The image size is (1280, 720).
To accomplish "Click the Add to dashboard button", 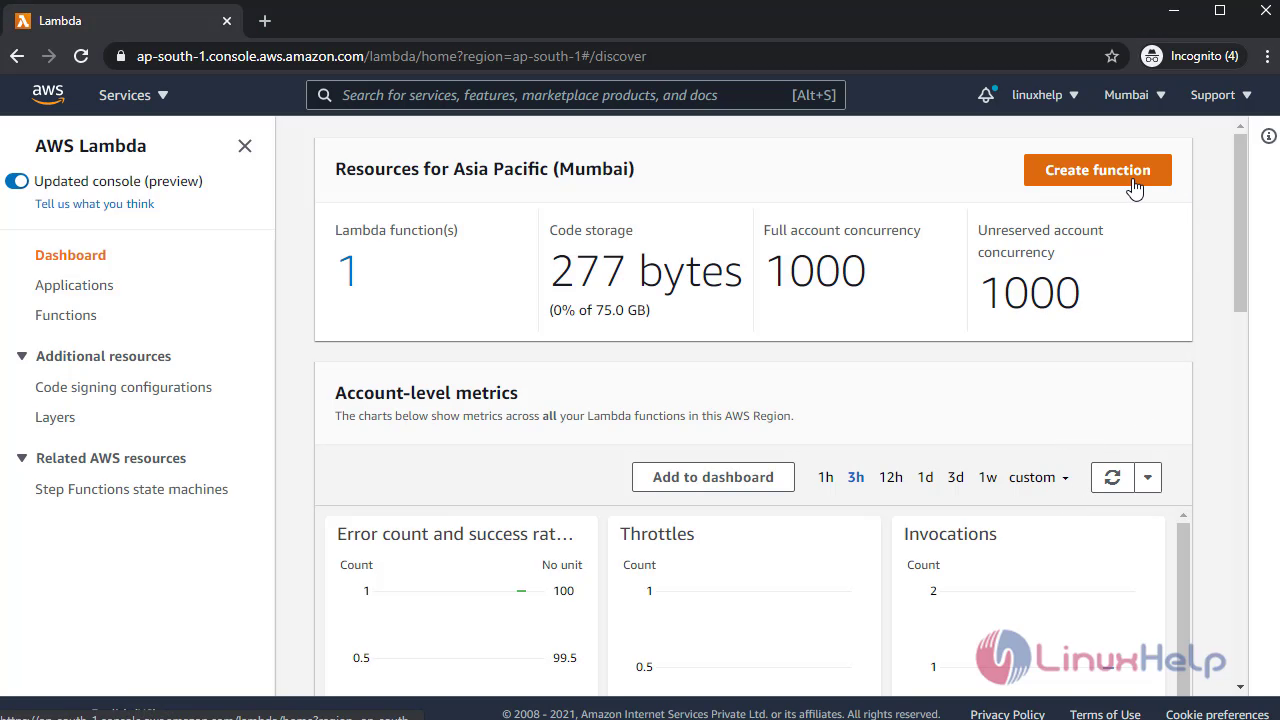I will [713, 477].
